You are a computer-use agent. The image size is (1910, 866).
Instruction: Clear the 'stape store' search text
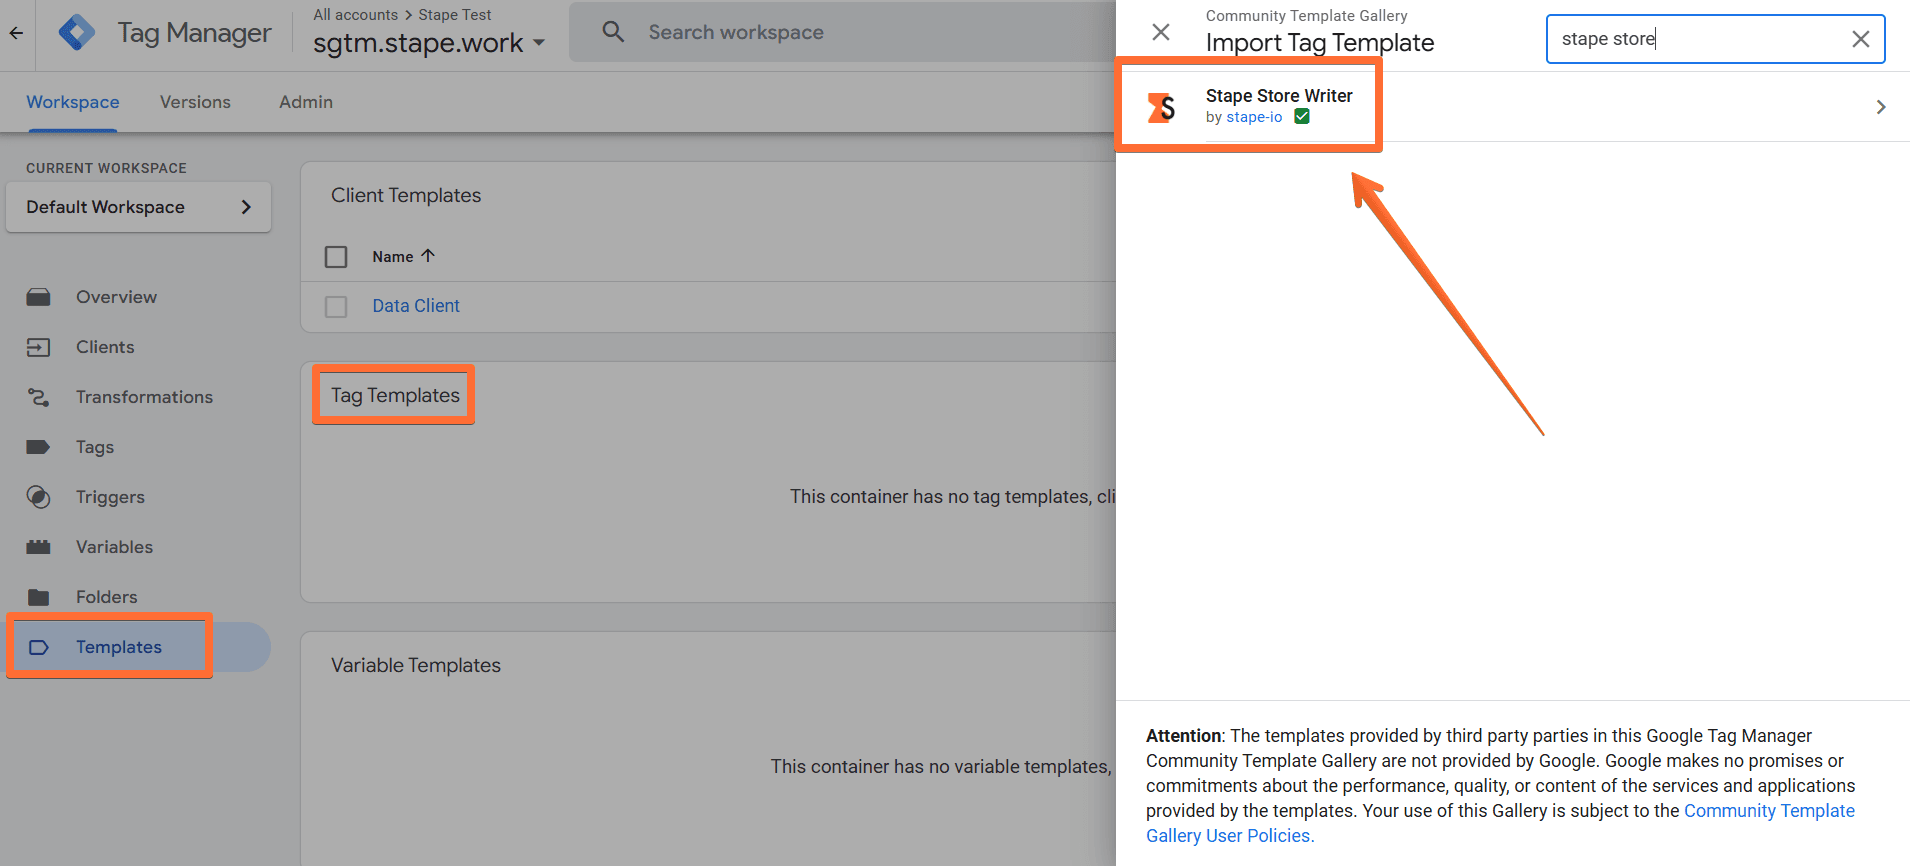[x=1860, y=39]
